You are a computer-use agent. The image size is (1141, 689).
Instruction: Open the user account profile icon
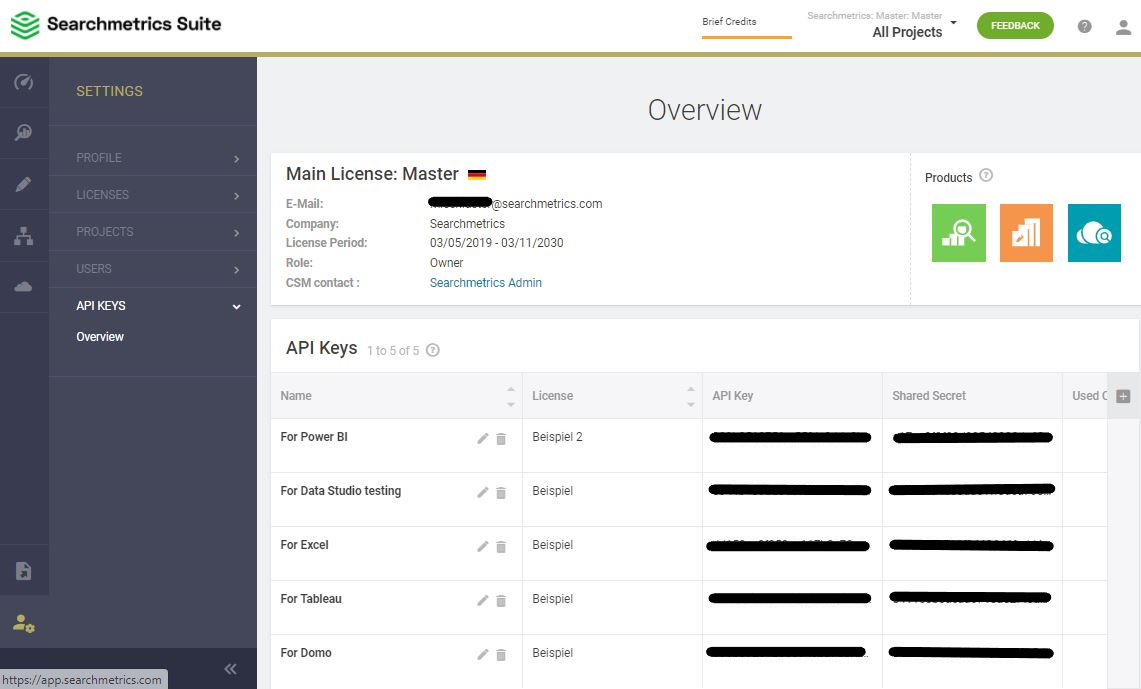pyautogui.click(x=1124, y=27)
